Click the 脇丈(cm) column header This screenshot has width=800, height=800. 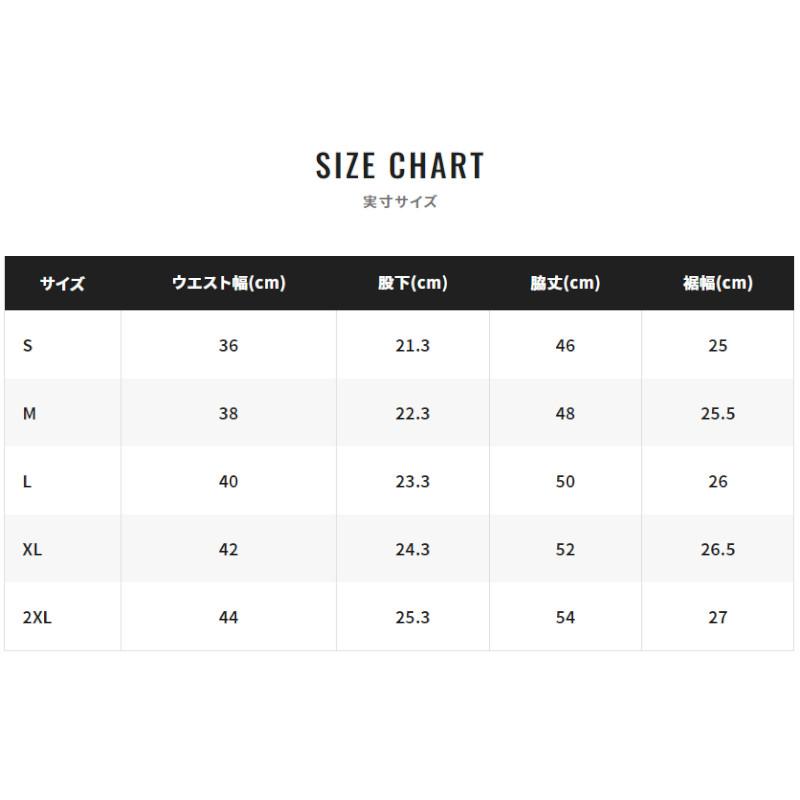pyautogui.click(x=565, y=283)
